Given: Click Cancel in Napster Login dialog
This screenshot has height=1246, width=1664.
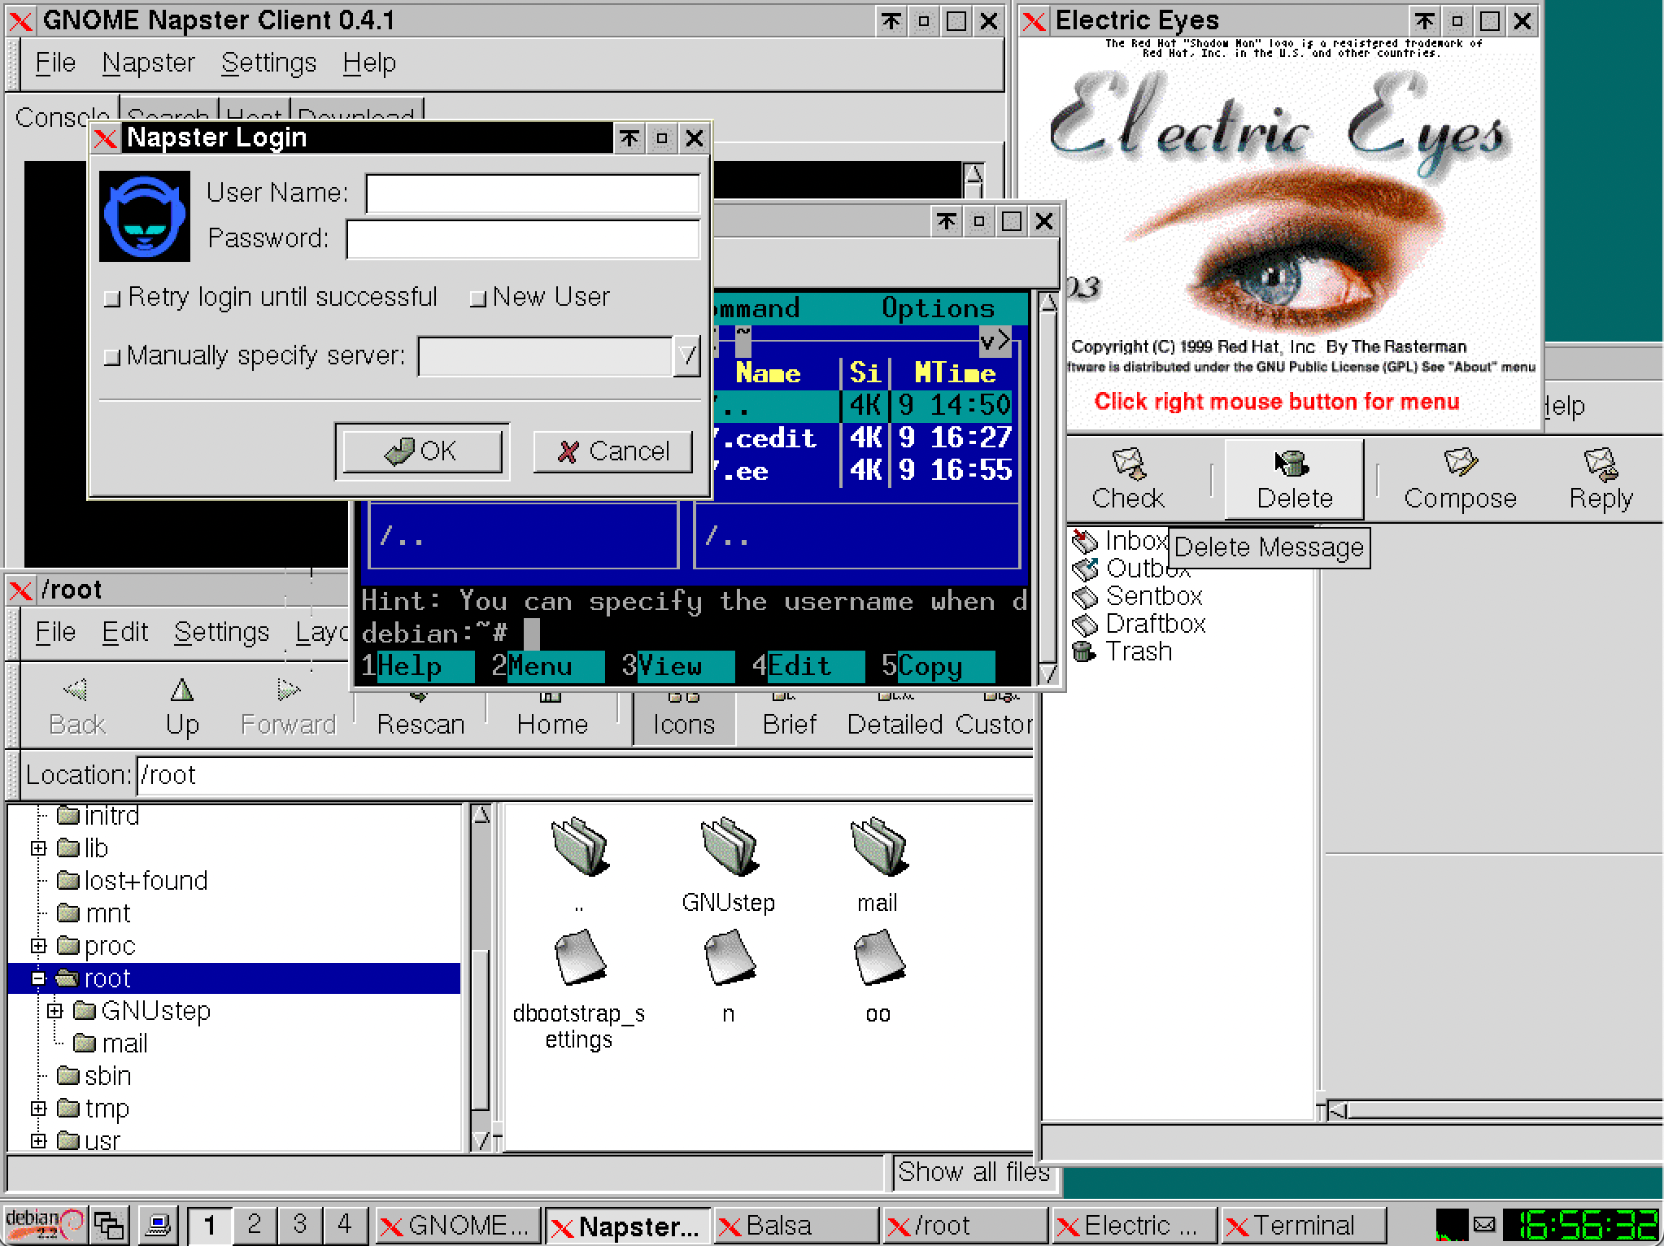Looking at the screenshot, I should 613,452.
